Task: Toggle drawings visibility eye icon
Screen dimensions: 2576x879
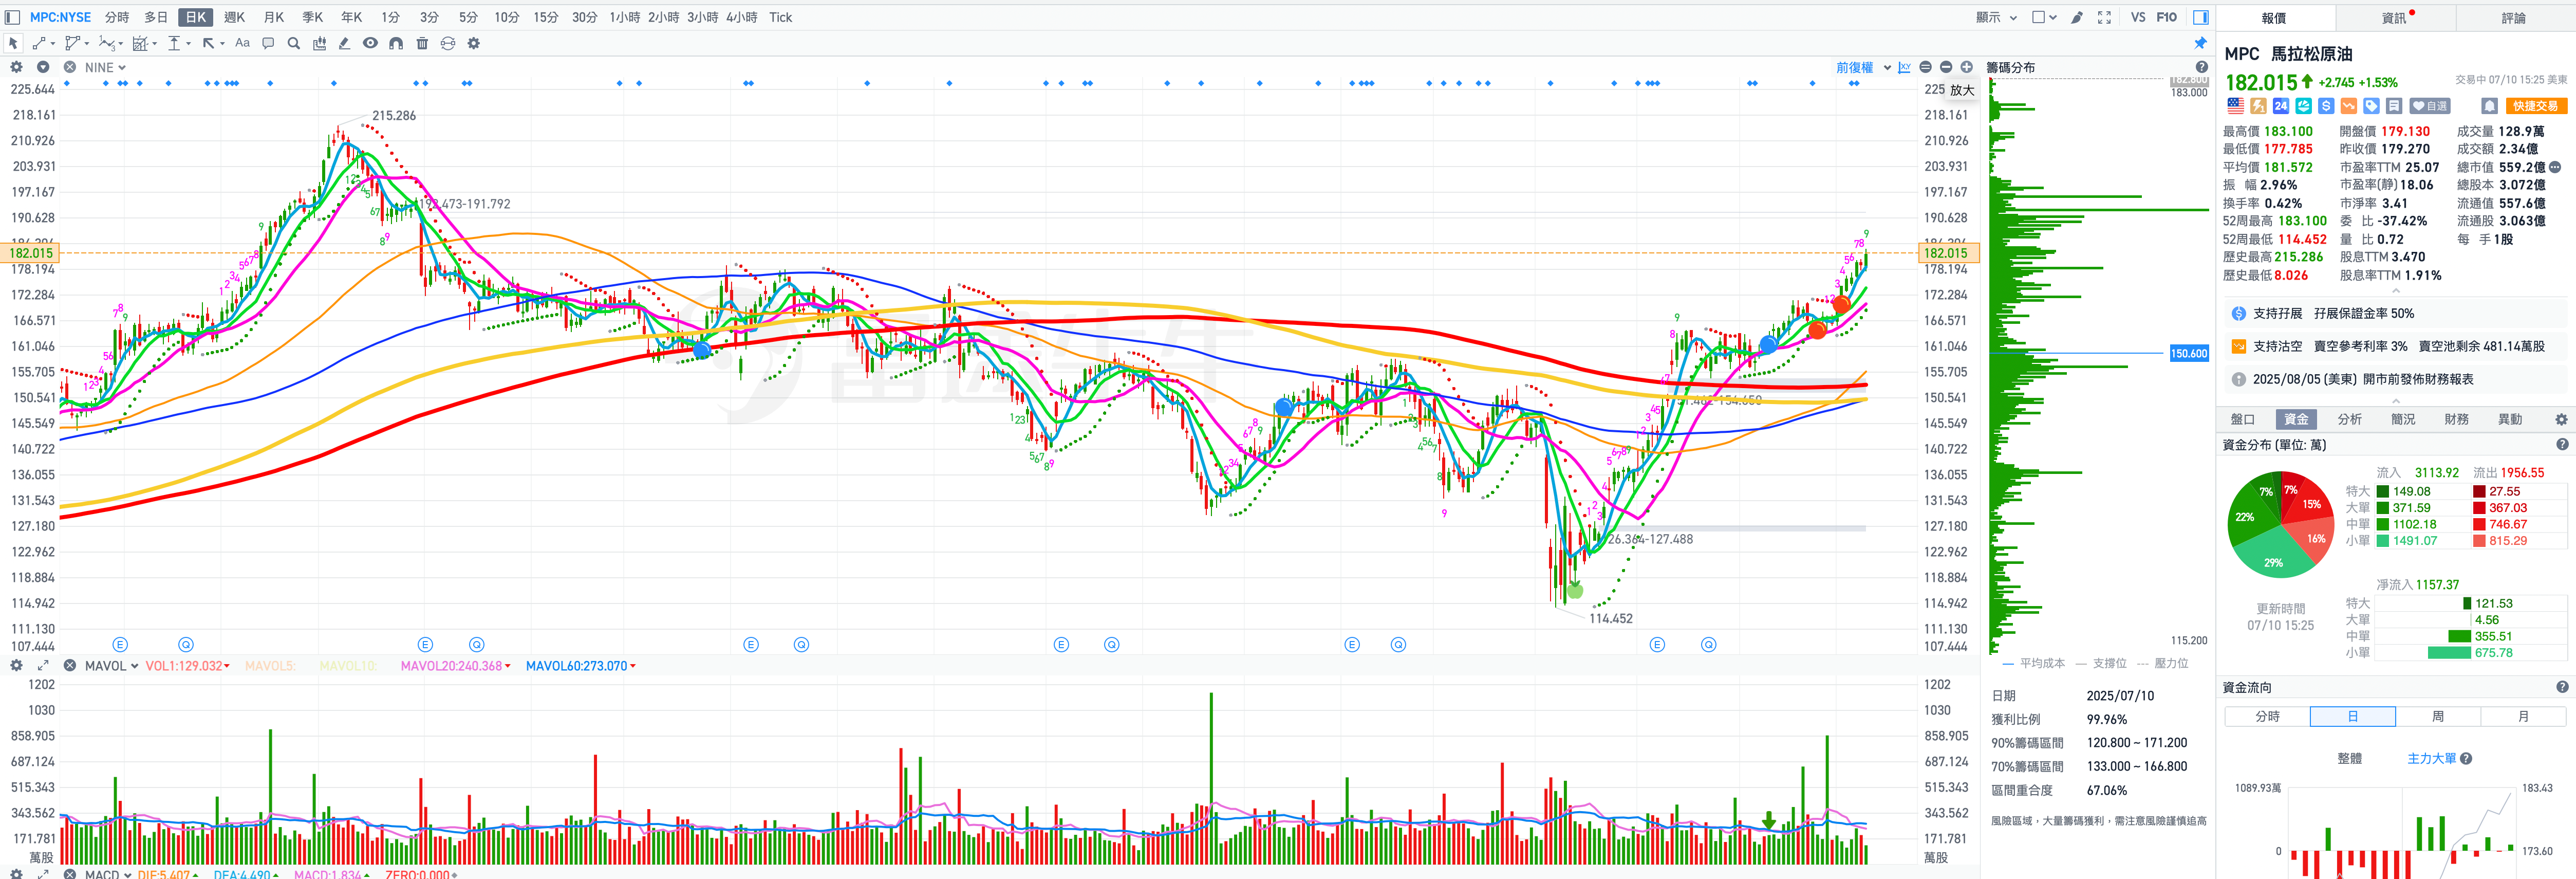Action: click(x=370, y=44)
